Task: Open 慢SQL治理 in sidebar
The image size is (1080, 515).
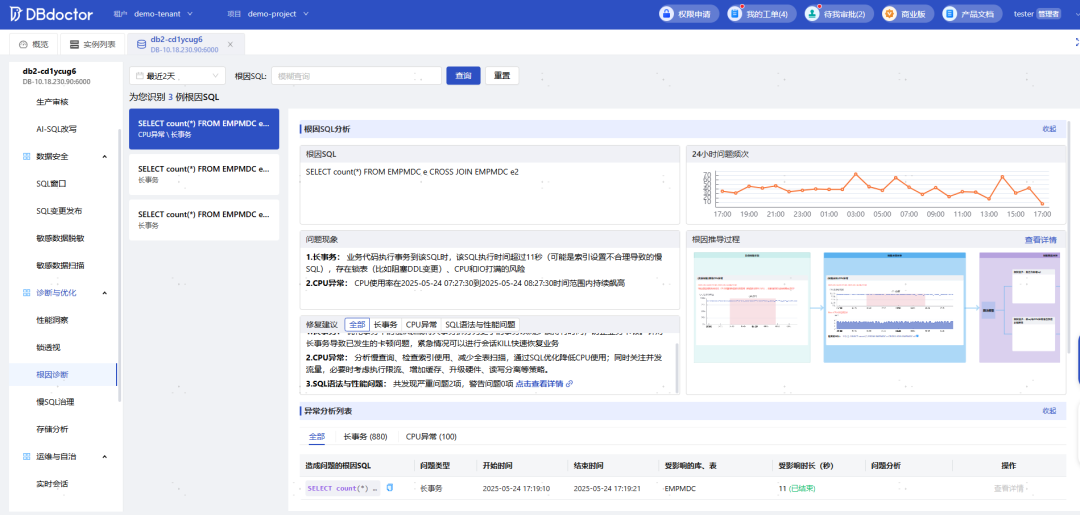Action: tap(55, 401)
